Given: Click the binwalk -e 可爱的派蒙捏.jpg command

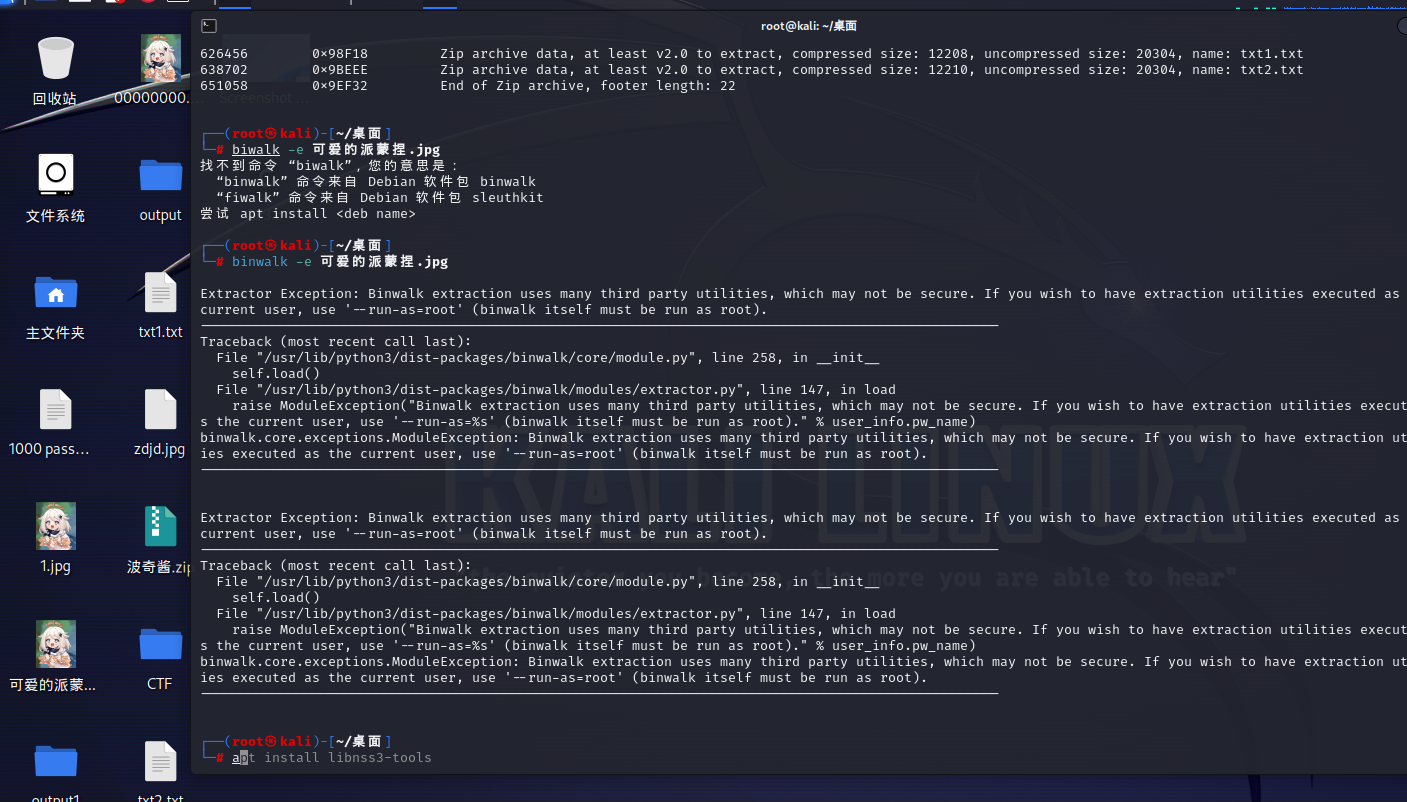Looking at the screenshot, I should click(340, 262).
